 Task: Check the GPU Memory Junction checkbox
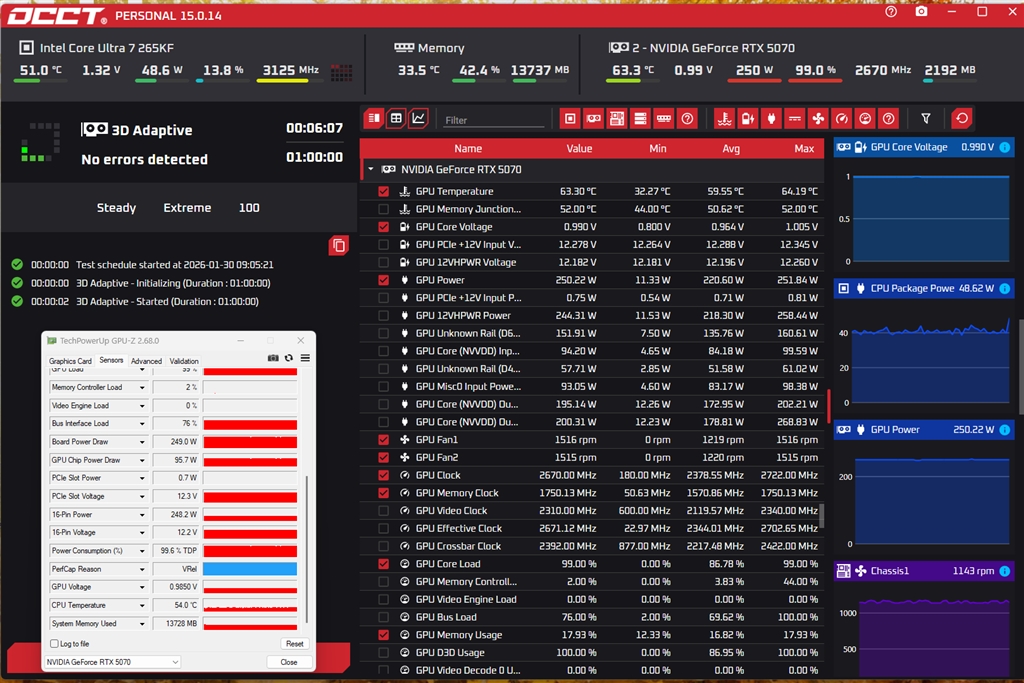383,209
